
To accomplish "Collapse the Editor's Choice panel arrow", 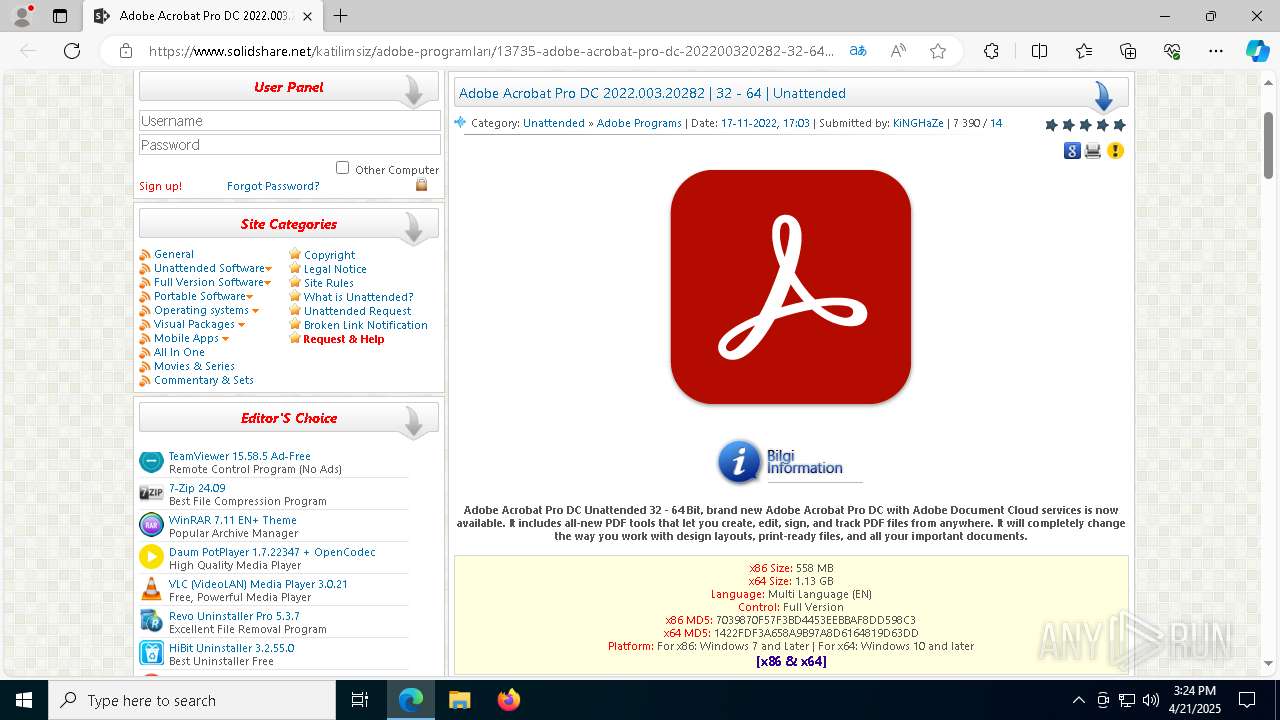I will pos(412,423).
